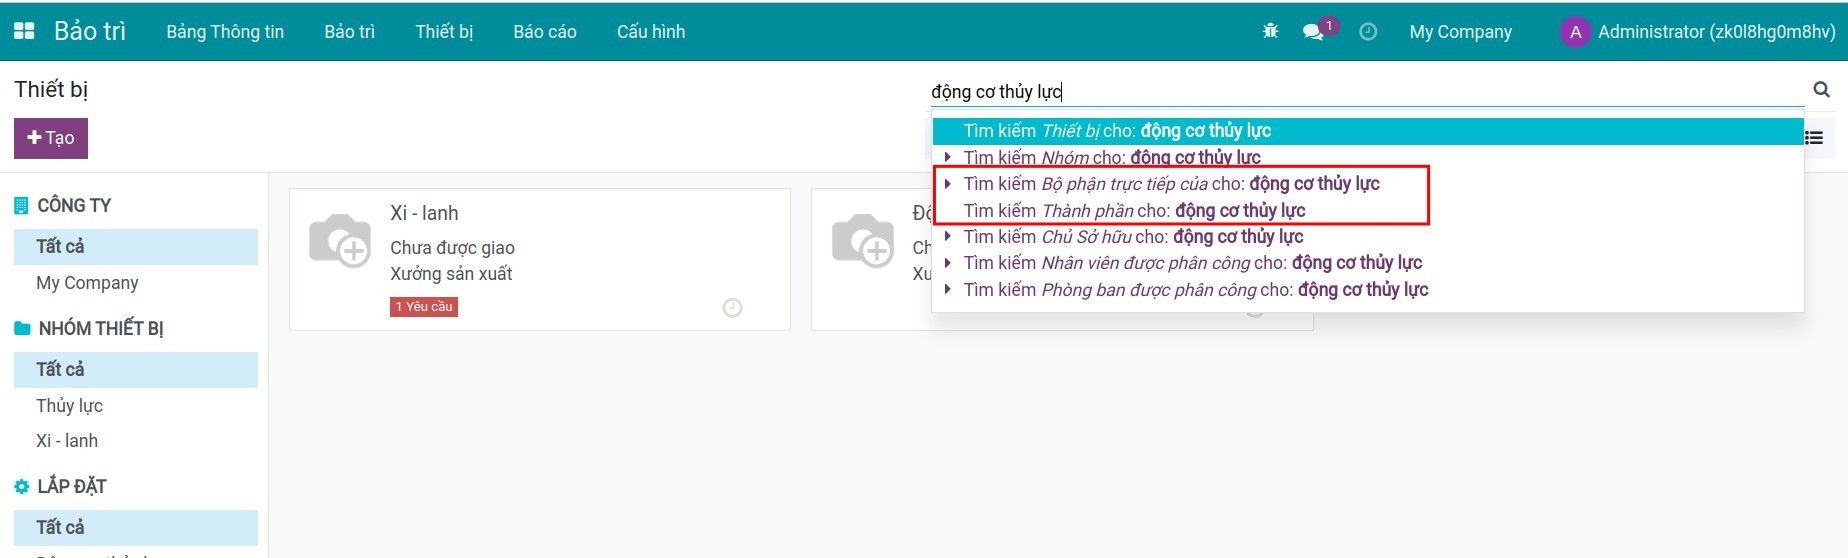Switch to list view icon
Viewport: 1848px width, 558px height.
click(1814, 138)
